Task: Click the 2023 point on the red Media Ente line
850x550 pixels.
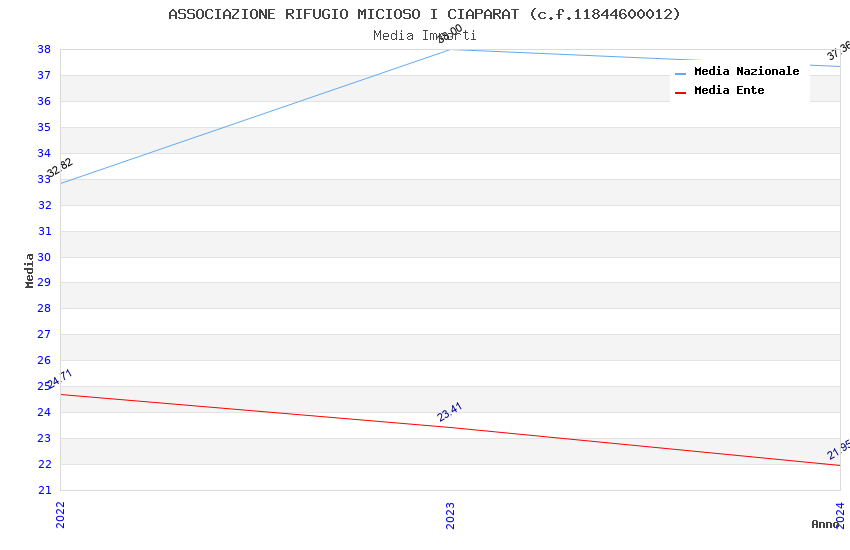Action: tap(450, 428)
